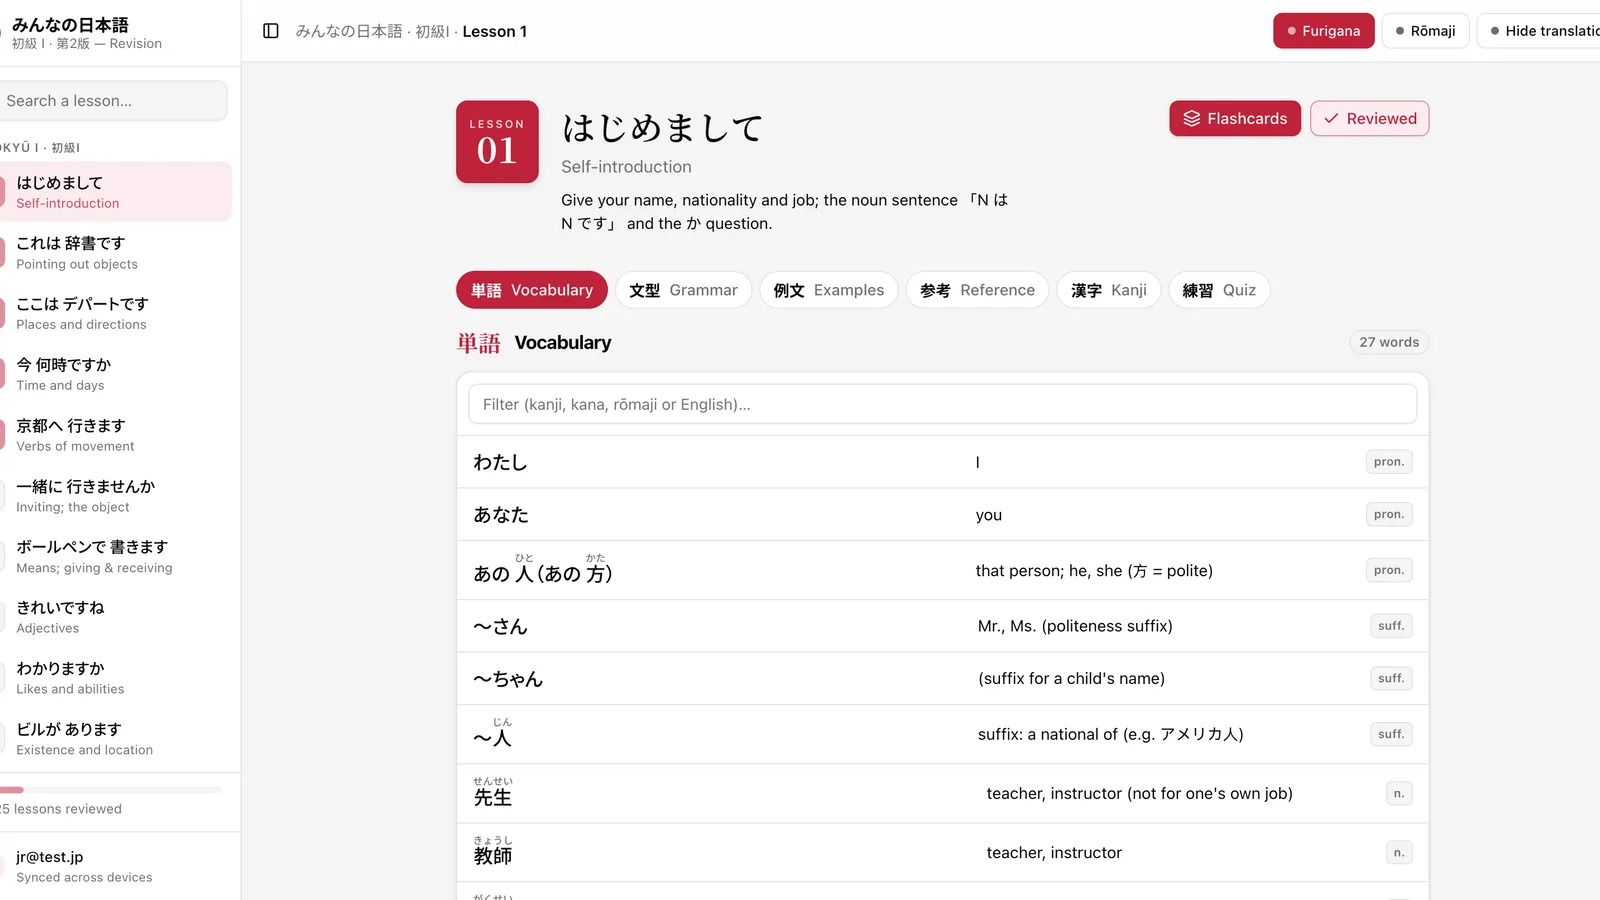Viewport: 1600px width, 900px height.
Task: Open lesson わかりますか Likes and abilities
Action: point(116,679)
